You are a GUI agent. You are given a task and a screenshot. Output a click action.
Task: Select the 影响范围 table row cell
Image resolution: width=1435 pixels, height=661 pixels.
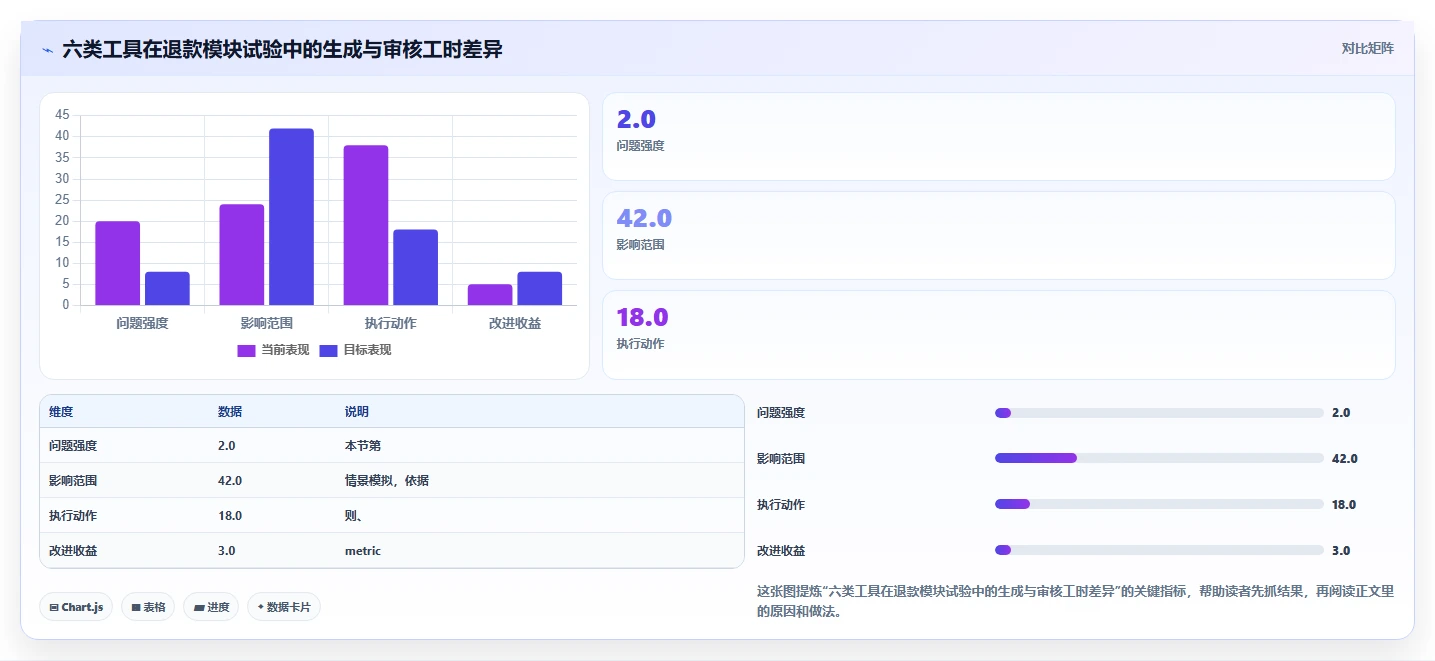73,481
